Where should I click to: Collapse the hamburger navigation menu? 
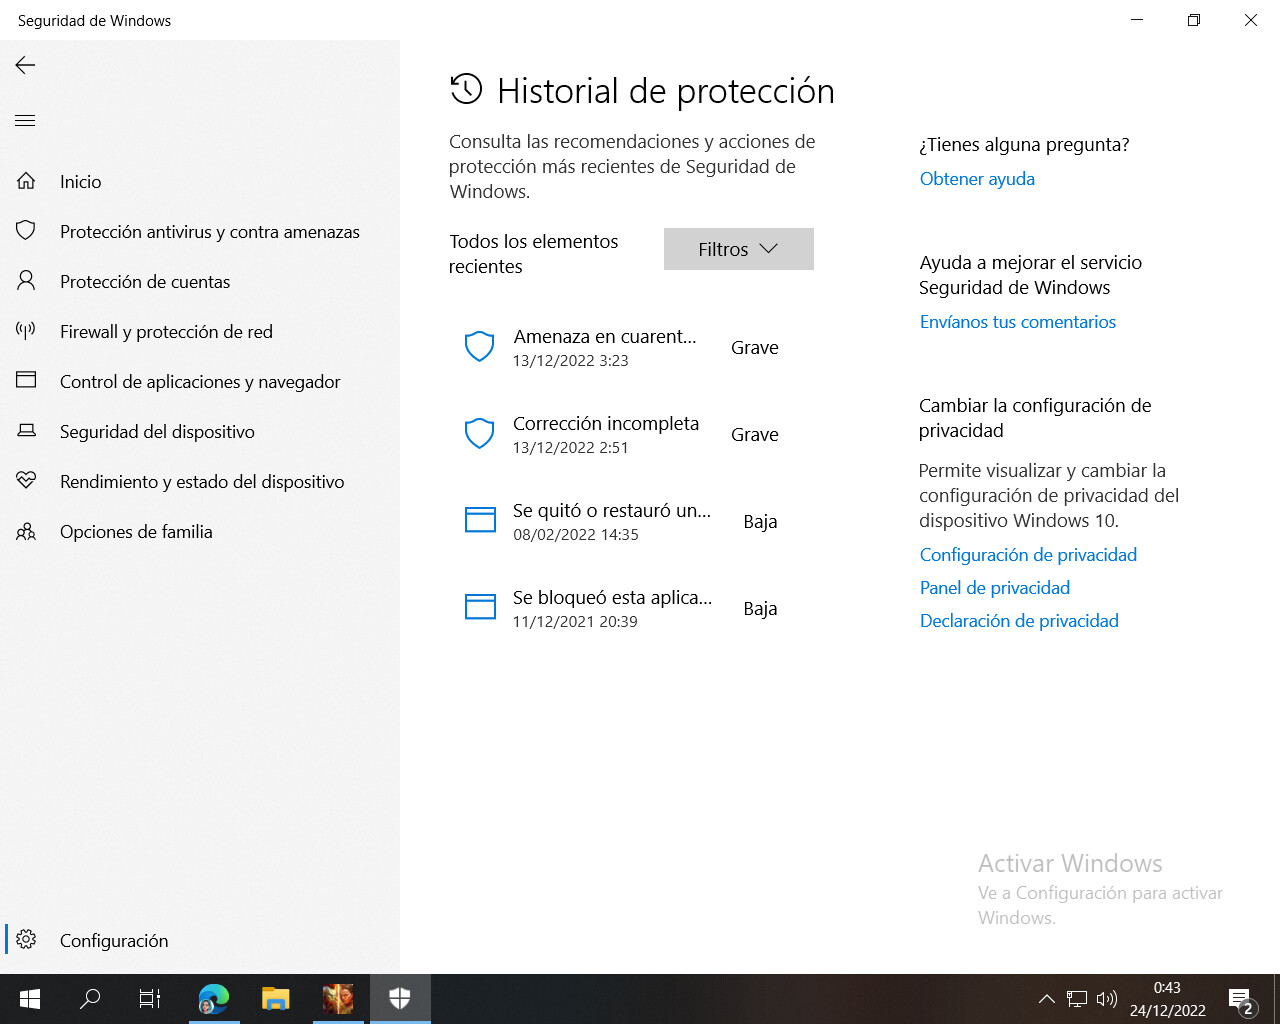25,121
